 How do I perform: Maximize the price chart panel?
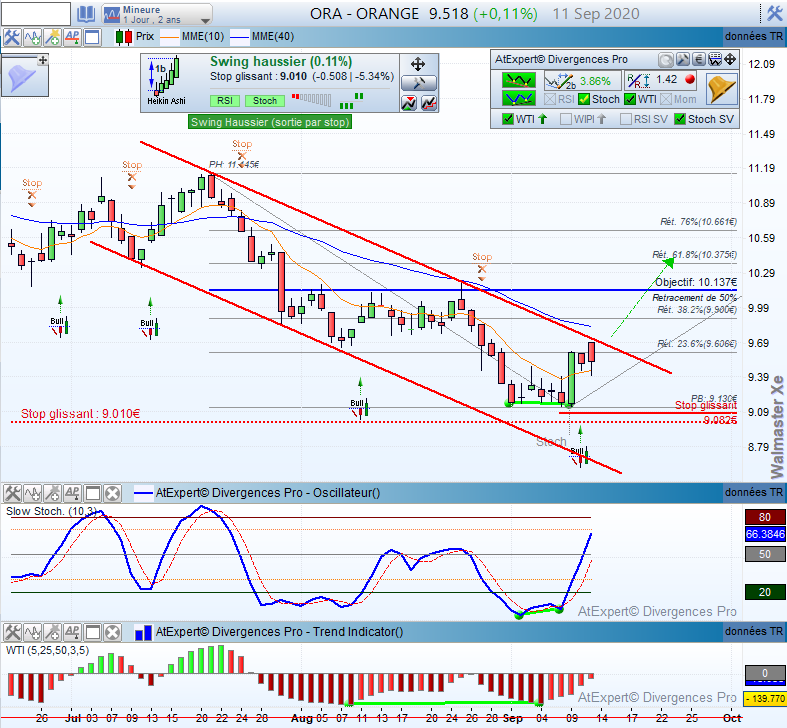tap(92, 37)
